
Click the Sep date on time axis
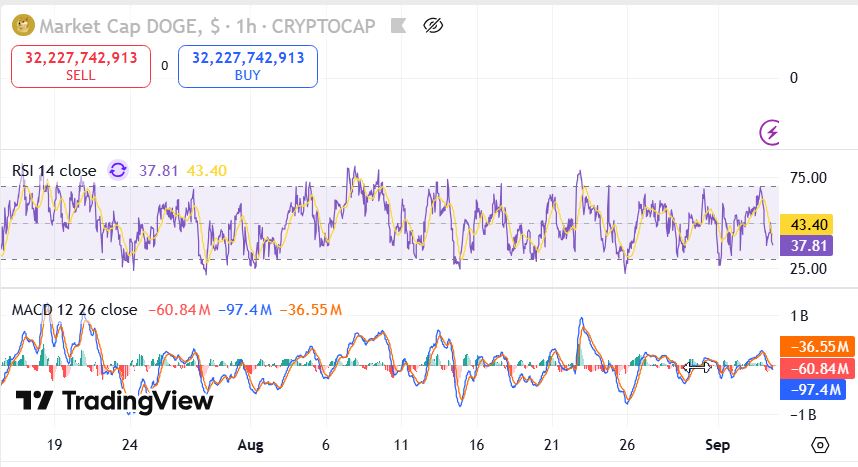712,445
